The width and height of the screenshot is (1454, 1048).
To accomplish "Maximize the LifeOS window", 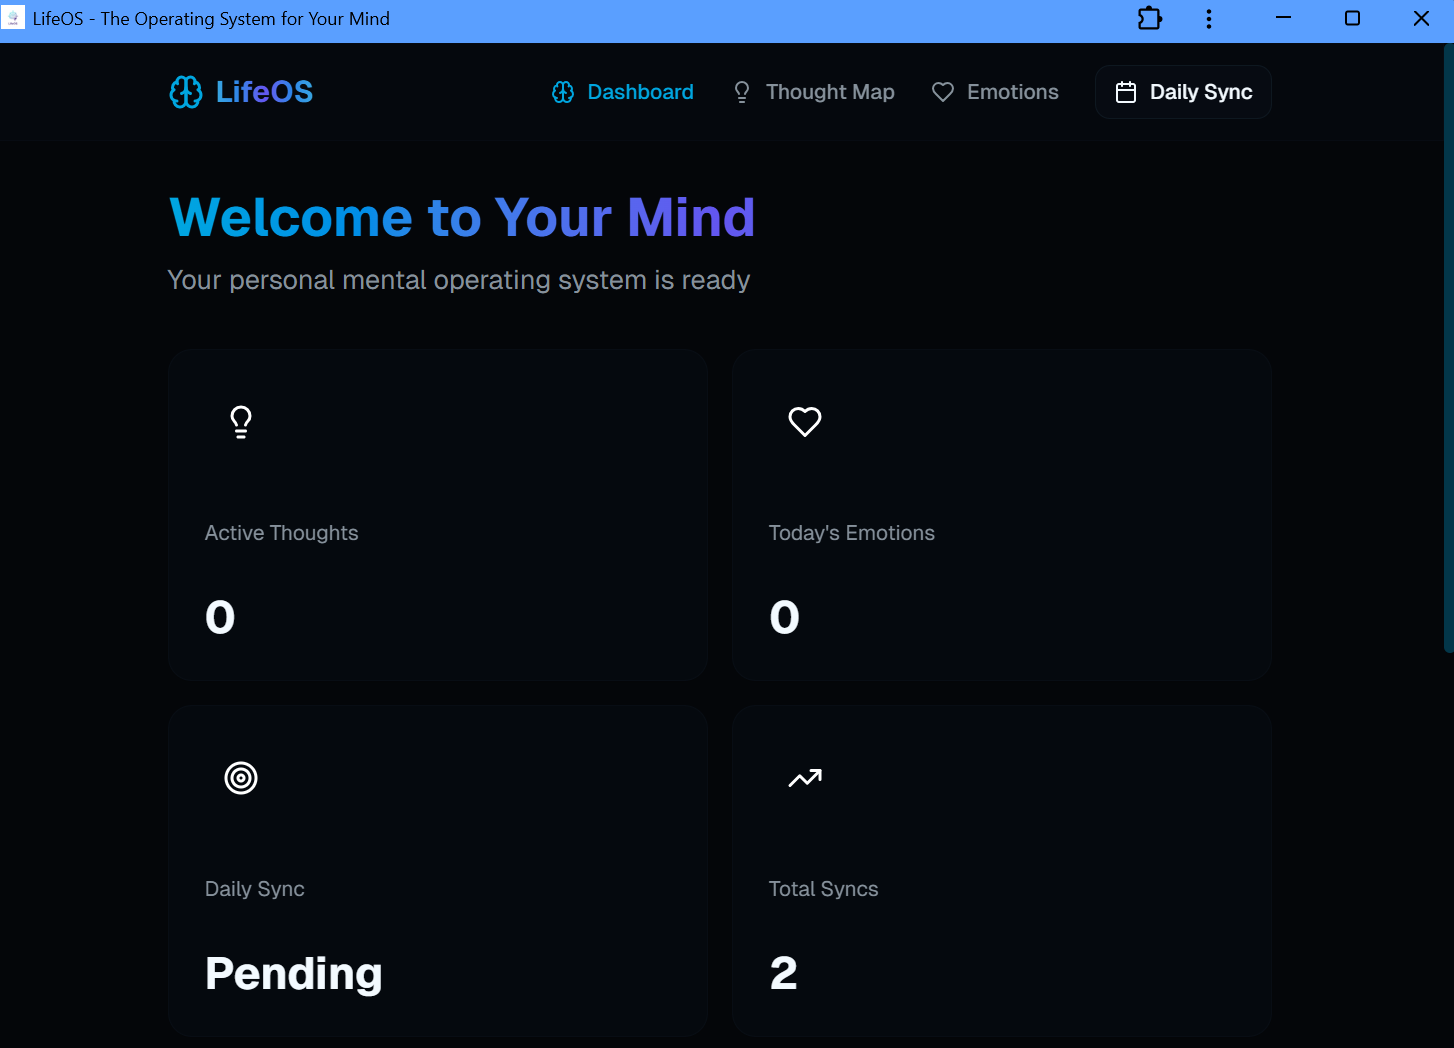I will pos(1352,19).
